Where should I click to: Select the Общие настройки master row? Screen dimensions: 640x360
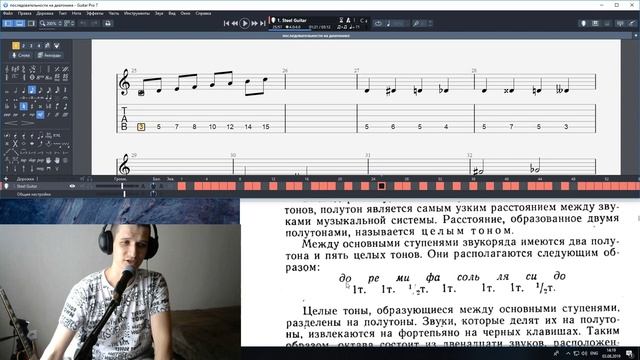pos(88,194)
